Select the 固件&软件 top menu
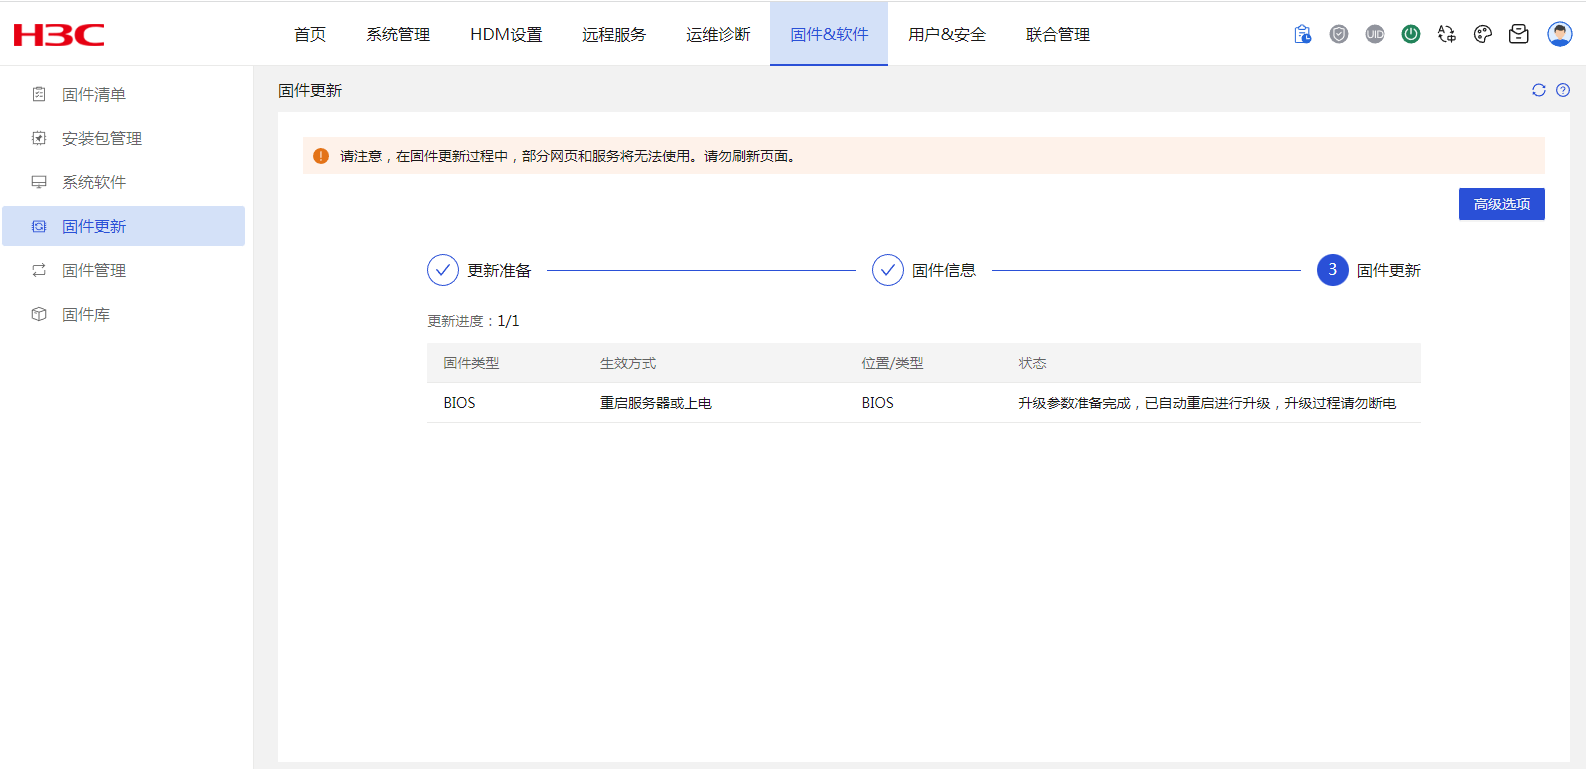This screenshot has width=1586, height=769. pyautogui.click(x=829, y=34)
